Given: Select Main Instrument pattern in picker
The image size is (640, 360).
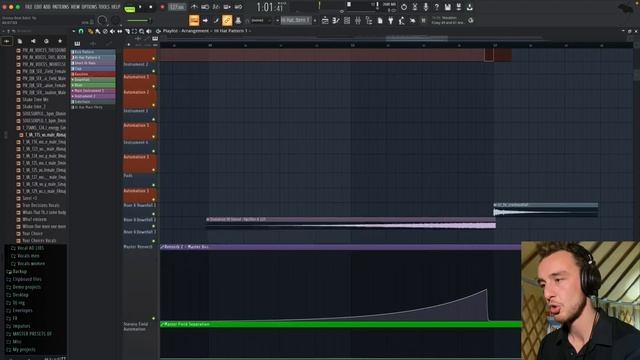Looking at the screenshot, I should (x=93, y=91).
